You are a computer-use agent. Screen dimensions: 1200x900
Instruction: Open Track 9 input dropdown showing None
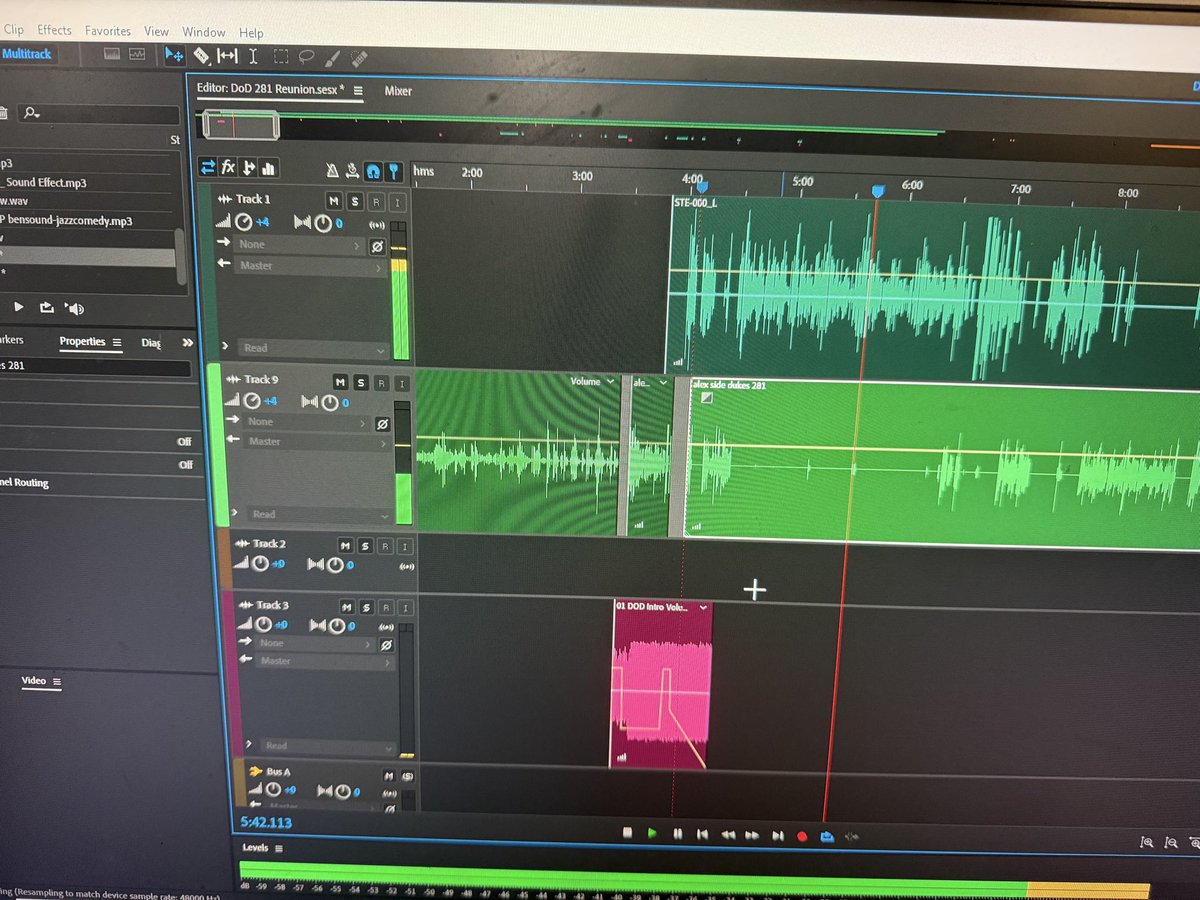click(x=305, y=422)
